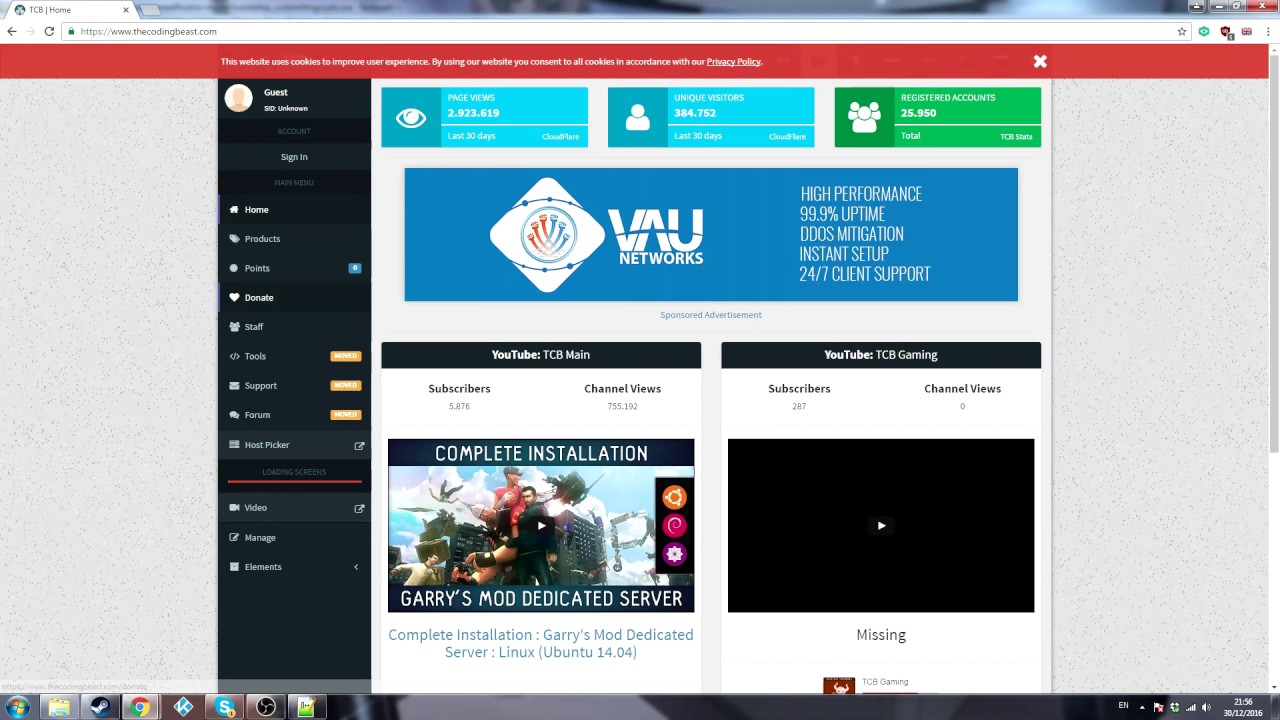
Task: Open Kodi from the taskbar
Action: (x=183, y=707)
